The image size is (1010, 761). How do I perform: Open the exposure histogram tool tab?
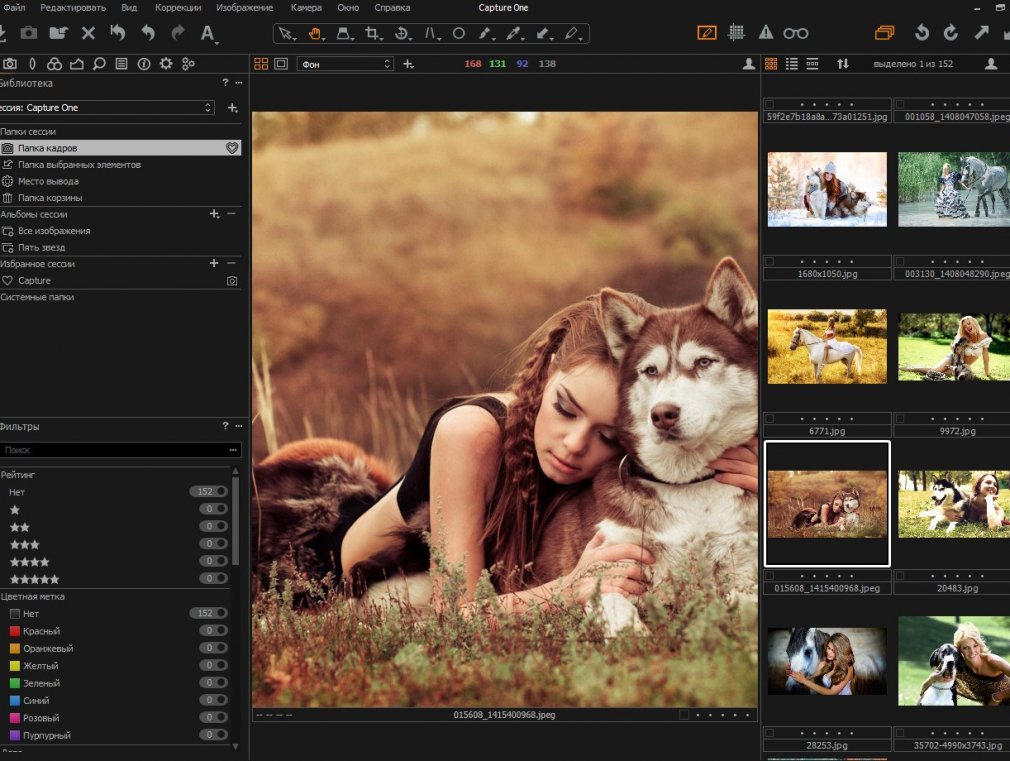[x=77, y=64]
